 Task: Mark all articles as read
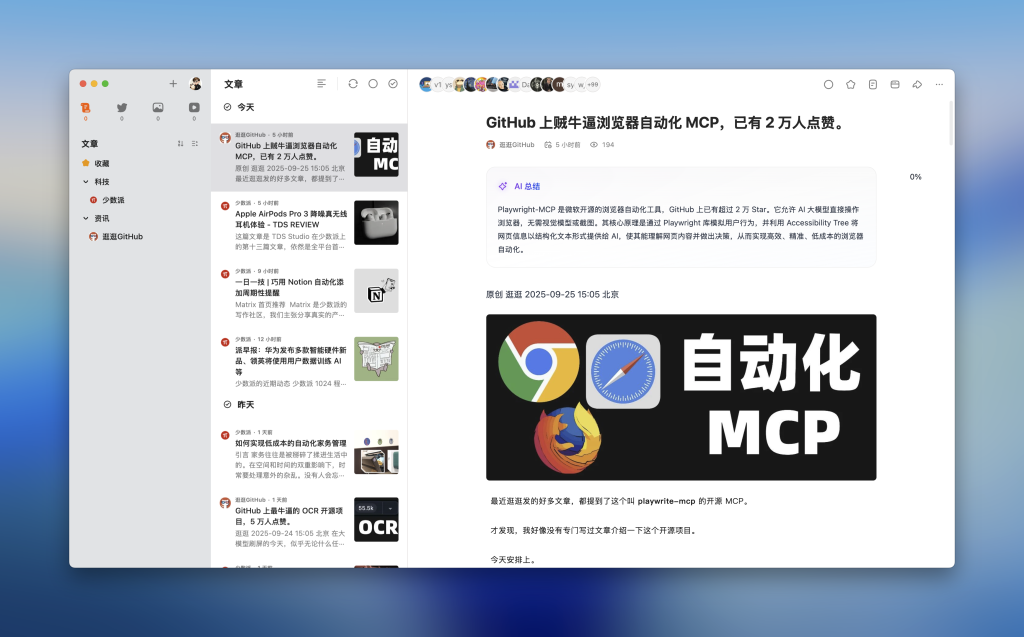coord(393,84)
